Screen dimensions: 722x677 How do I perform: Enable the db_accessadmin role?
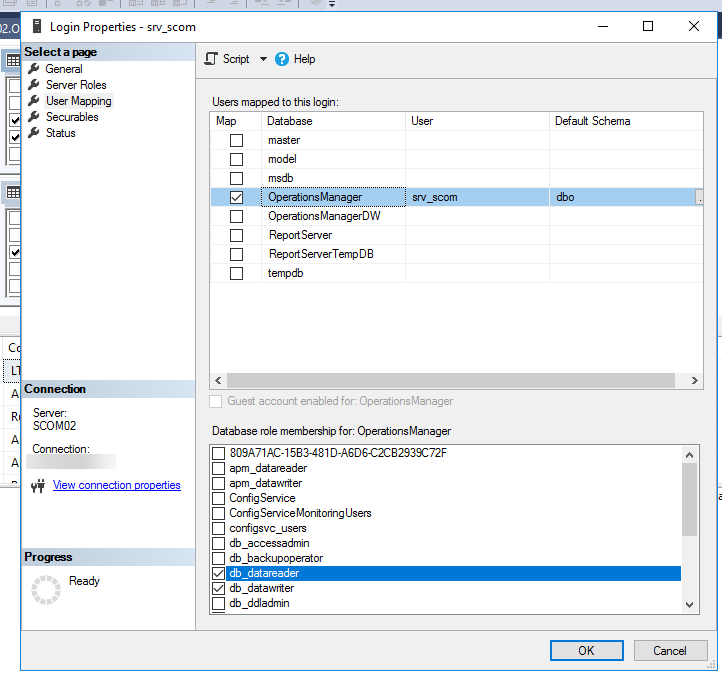[218, 543]
